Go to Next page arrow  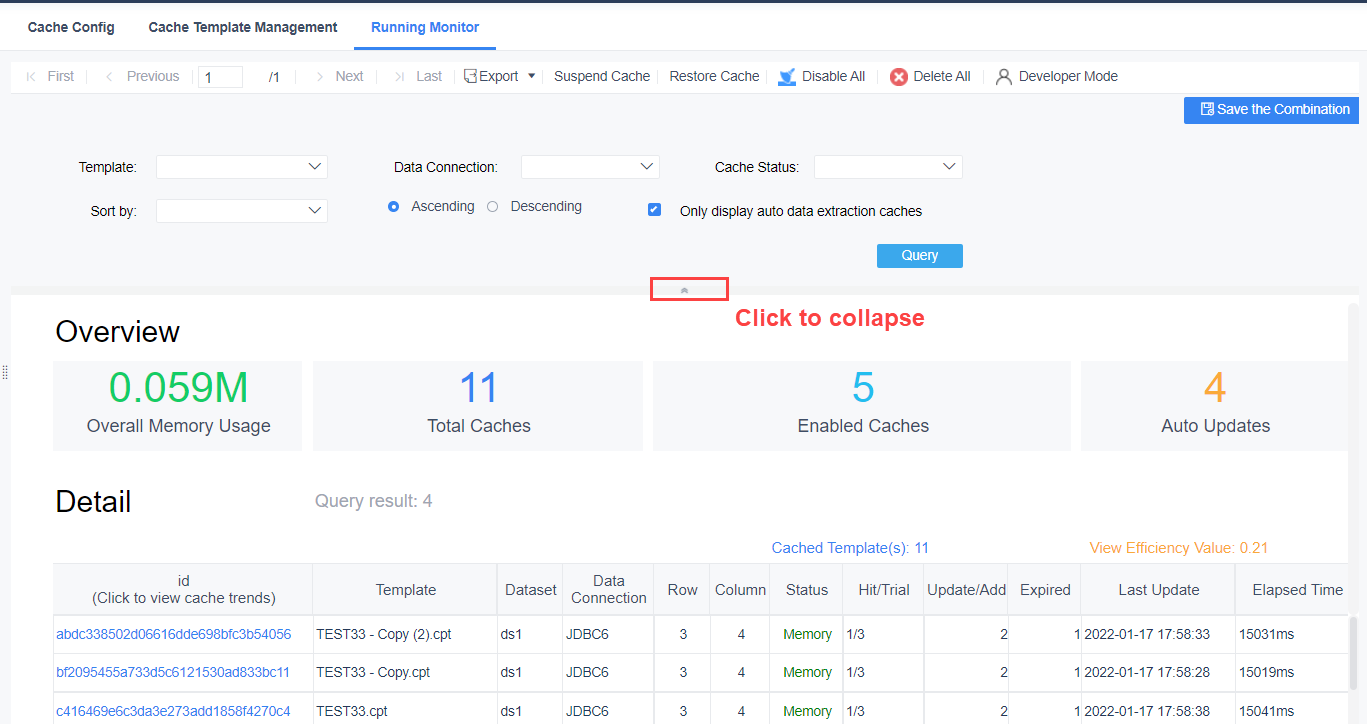[x=319, y=76]
